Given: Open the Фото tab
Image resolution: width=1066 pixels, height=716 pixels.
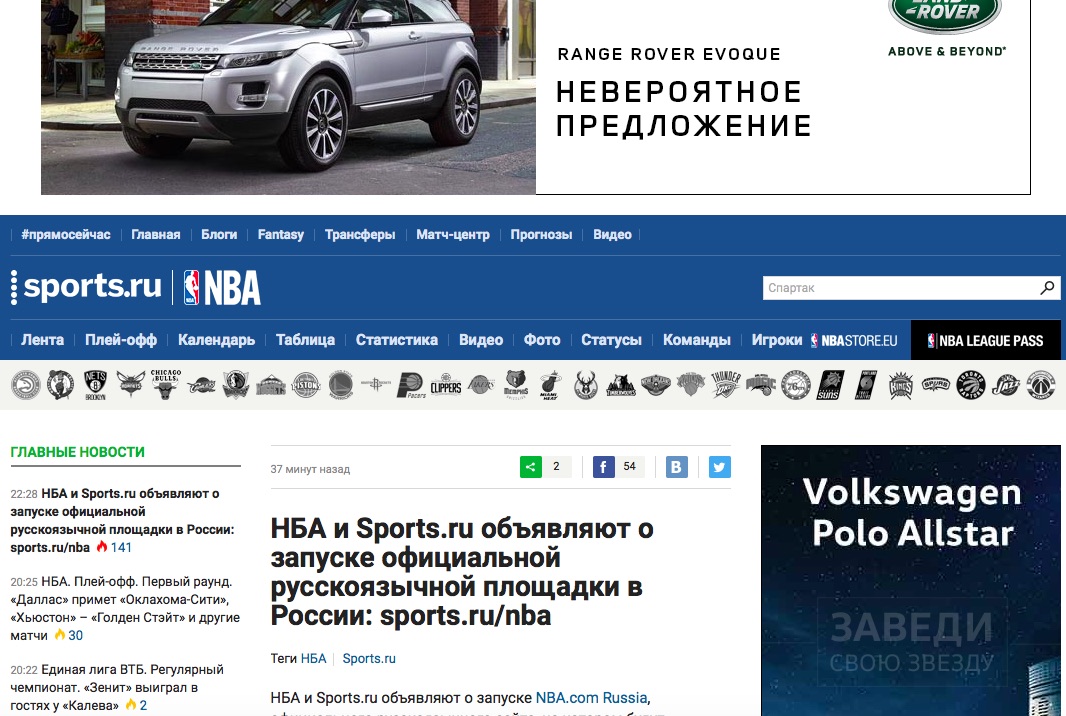Looking at the screenshot, I should [542, 340].
